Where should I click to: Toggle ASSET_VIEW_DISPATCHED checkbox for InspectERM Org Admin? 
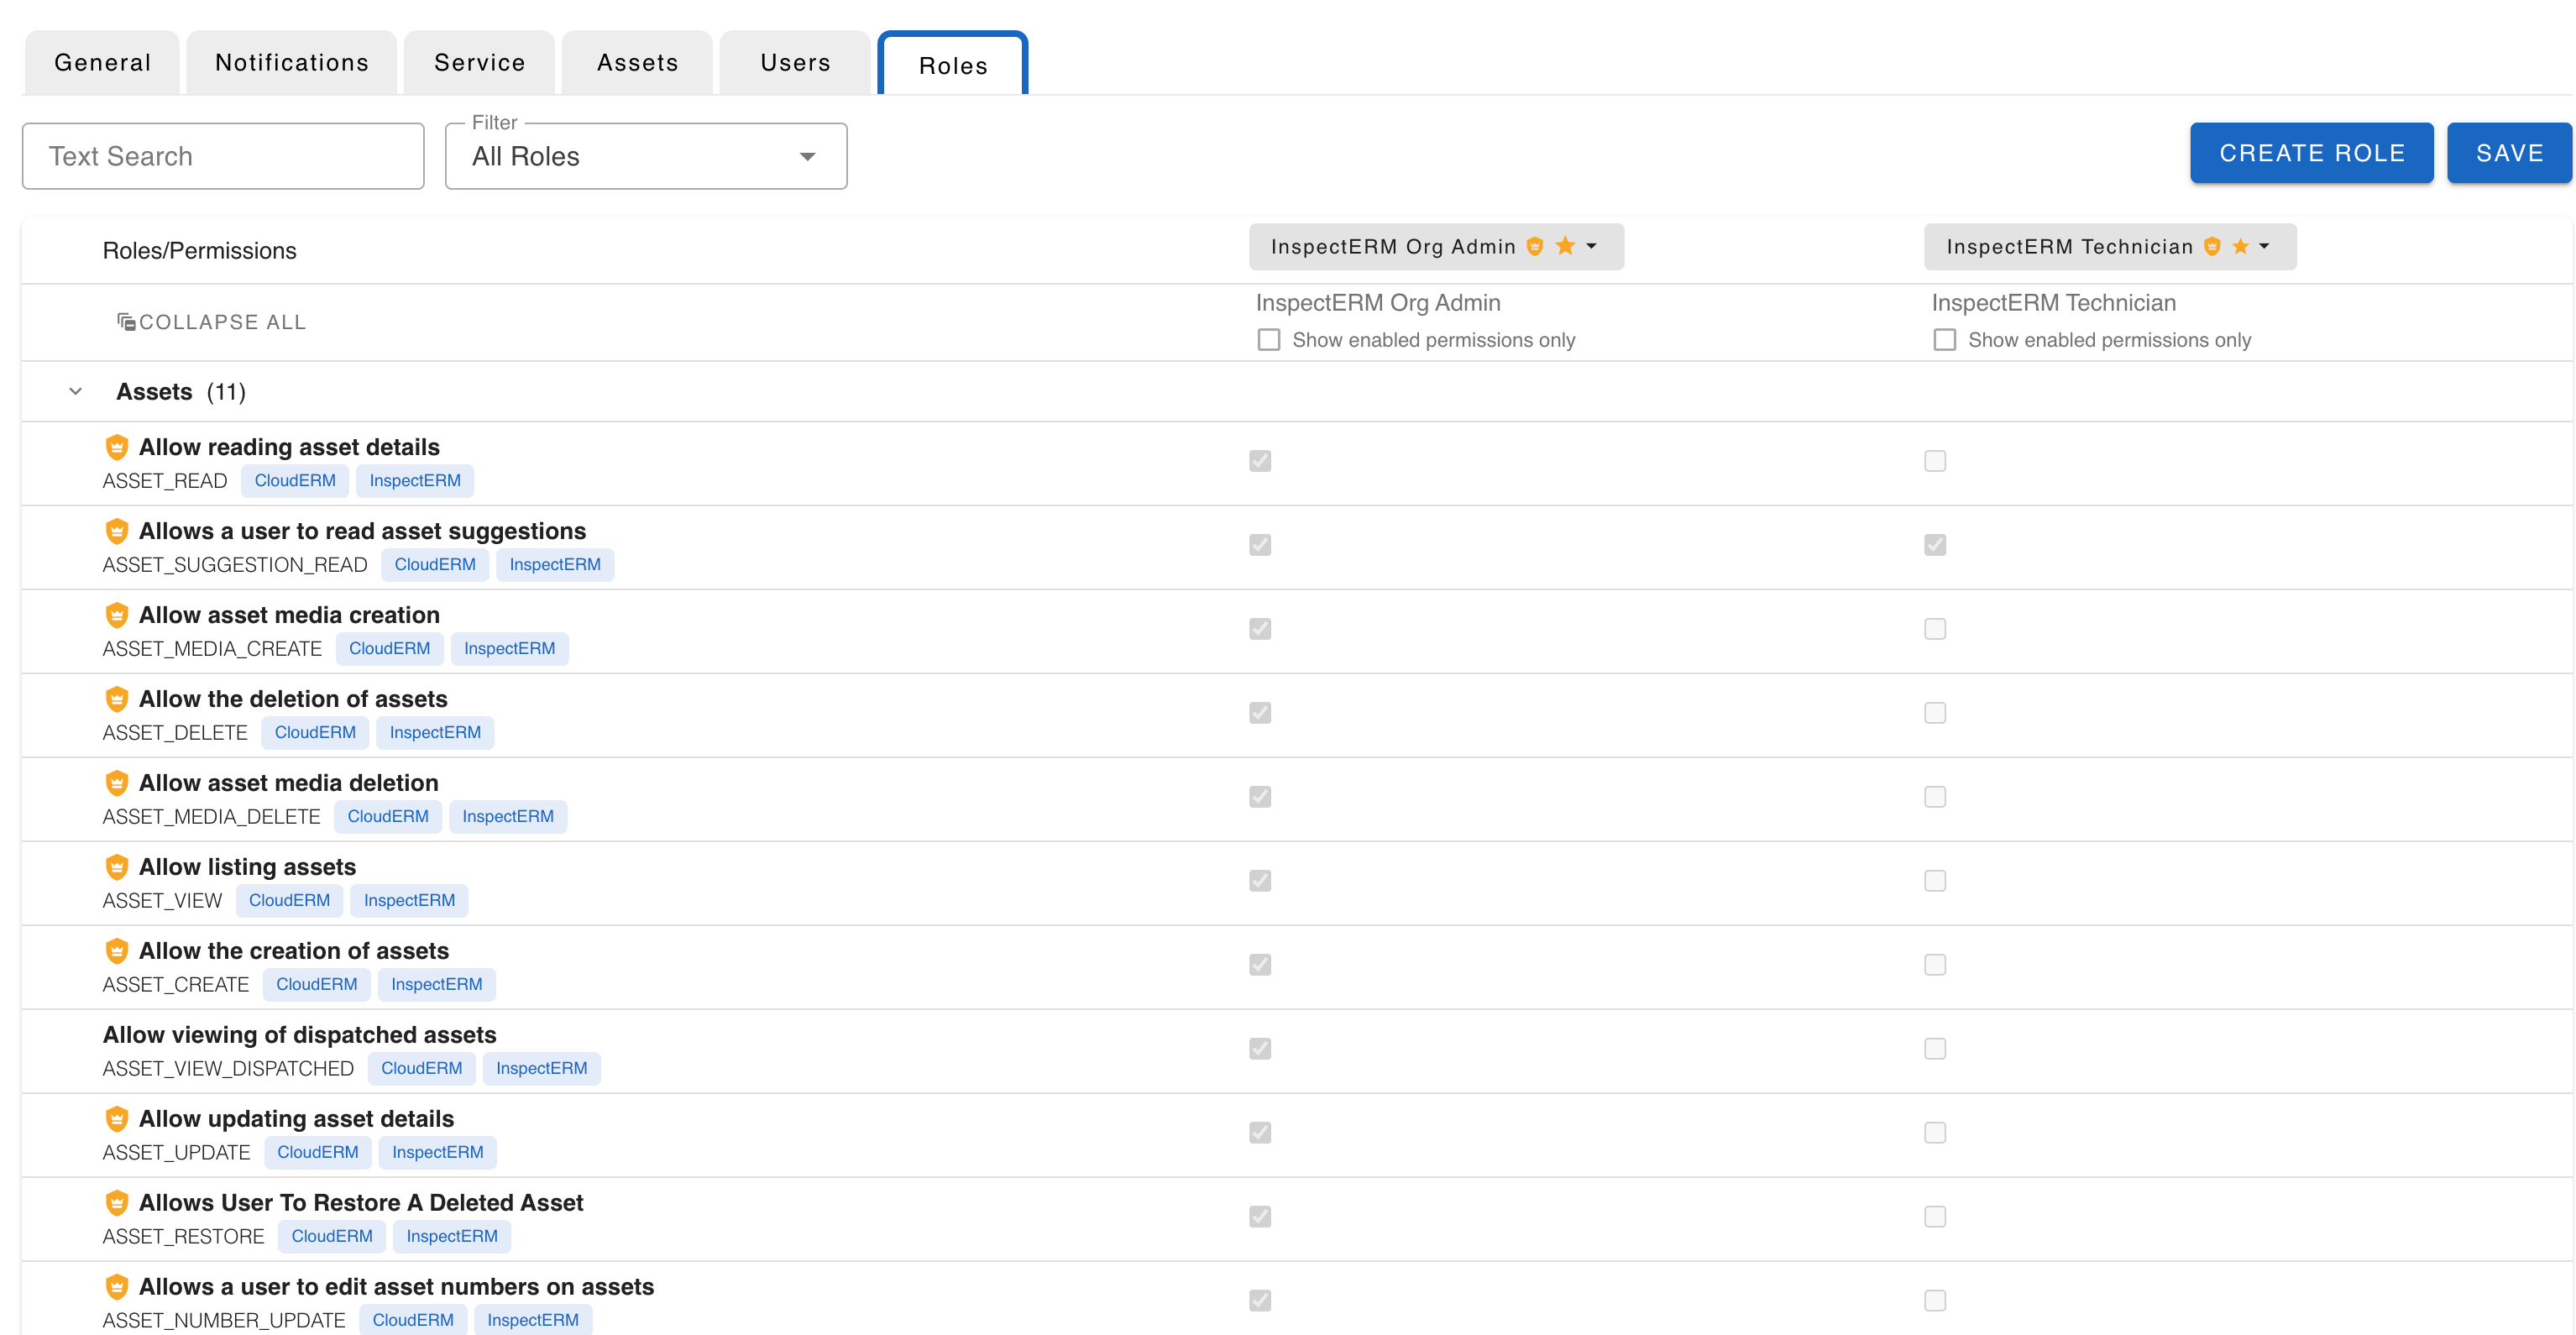click(1260, 1049)
